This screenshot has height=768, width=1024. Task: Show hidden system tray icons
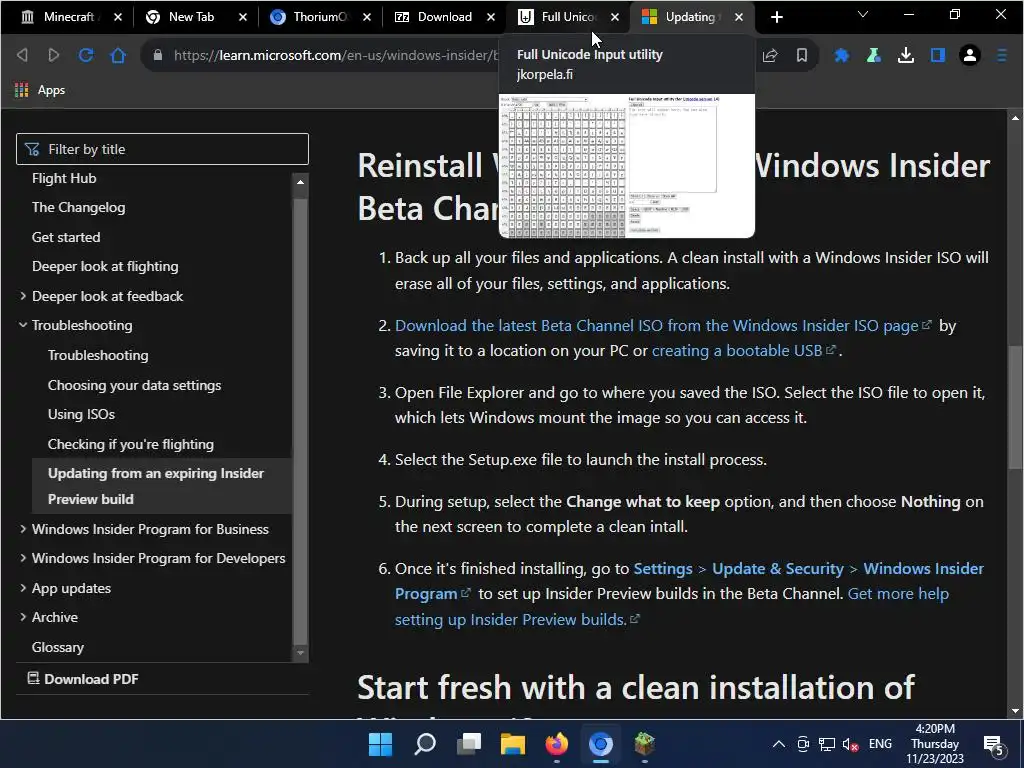point(778,744)
